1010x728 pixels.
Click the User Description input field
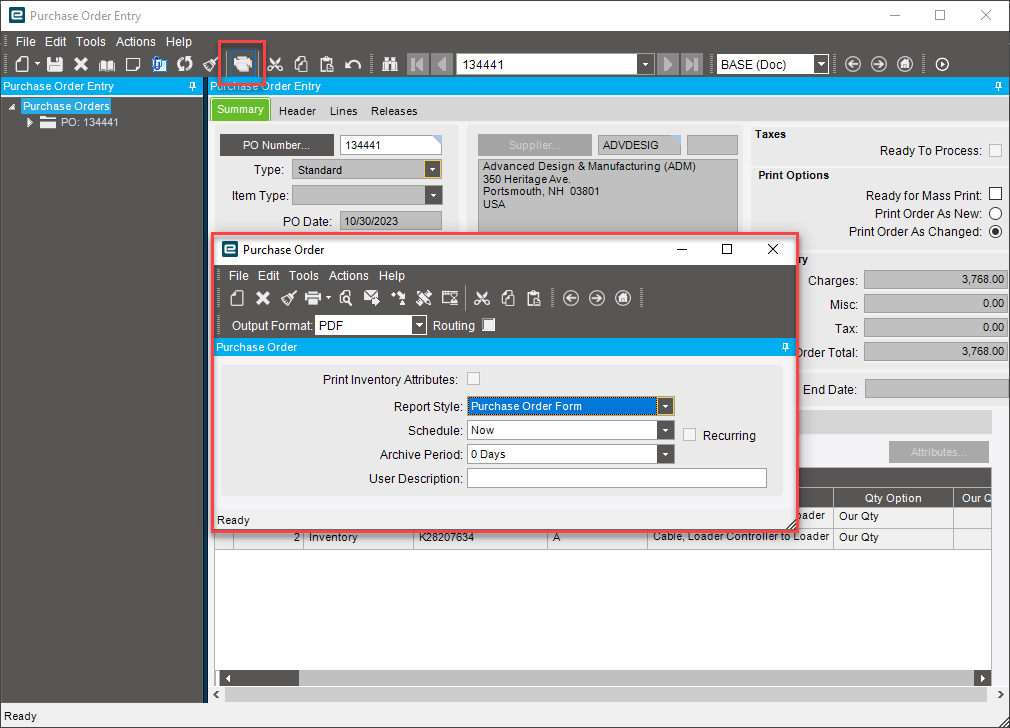(x=616, y=478)
